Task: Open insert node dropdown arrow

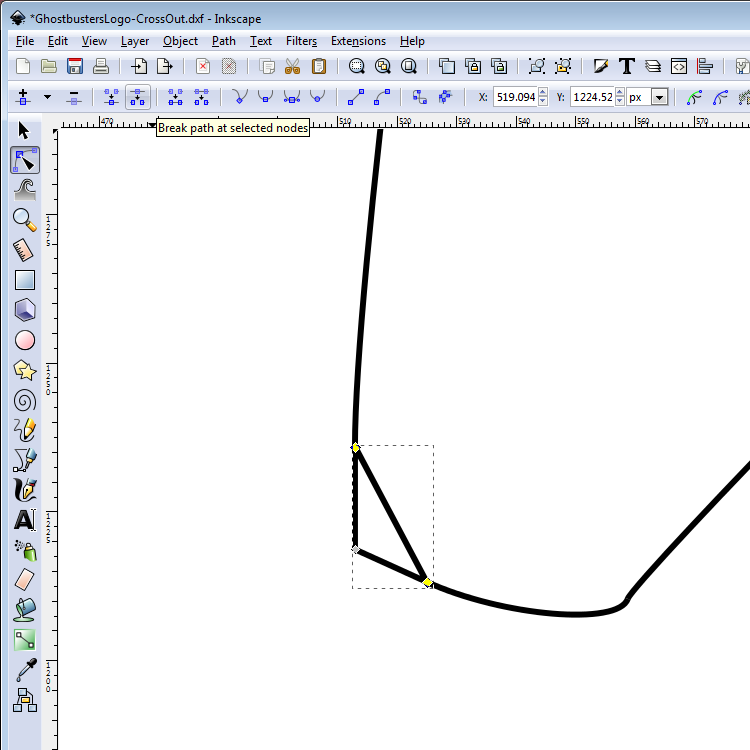Action: (47, 97)
